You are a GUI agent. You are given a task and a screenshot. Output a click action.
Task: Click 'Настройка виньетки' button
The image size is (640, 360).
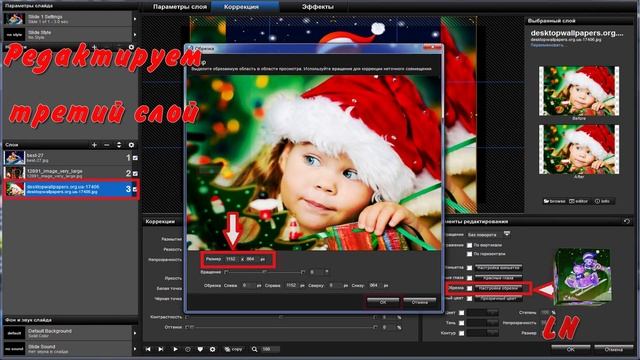(499, 268)
